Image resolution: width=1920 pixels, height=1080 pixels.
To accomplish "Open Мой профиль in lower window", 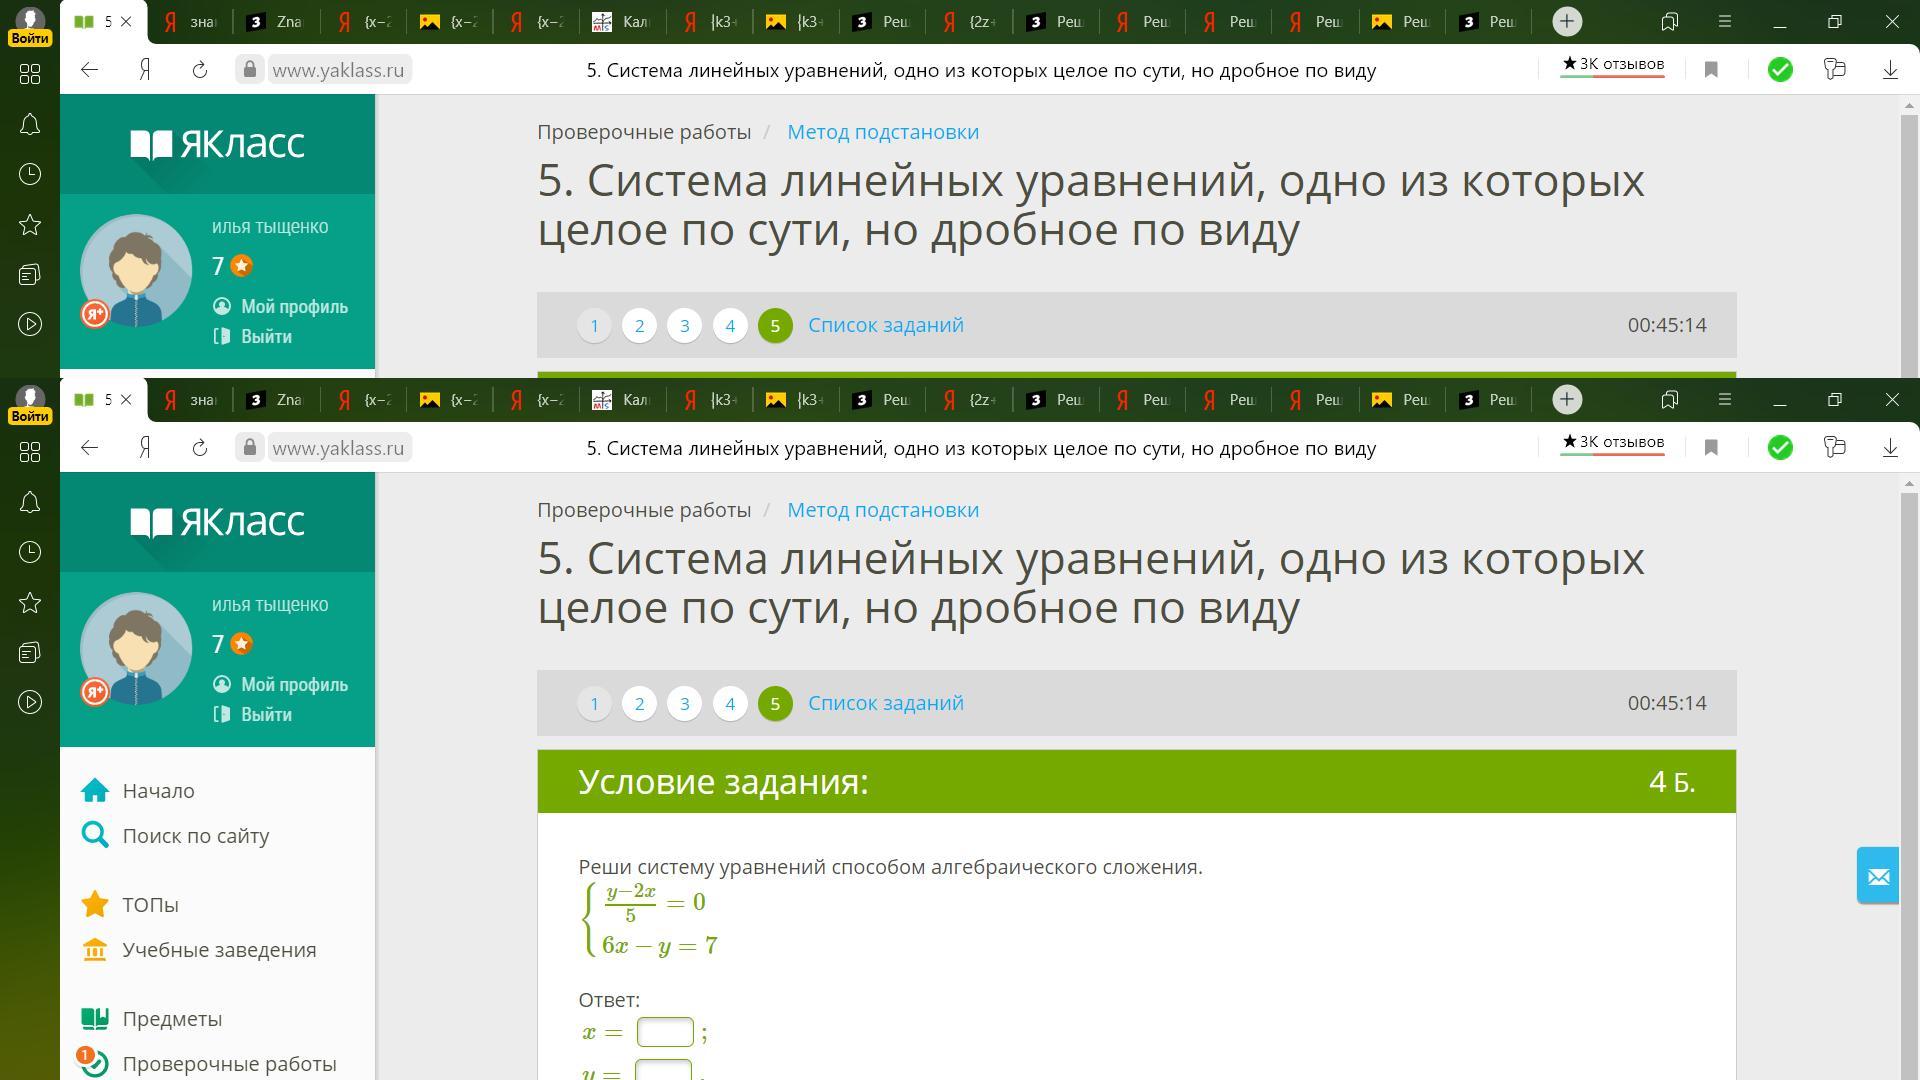I will pyautogui.click(x=281, y=685).
